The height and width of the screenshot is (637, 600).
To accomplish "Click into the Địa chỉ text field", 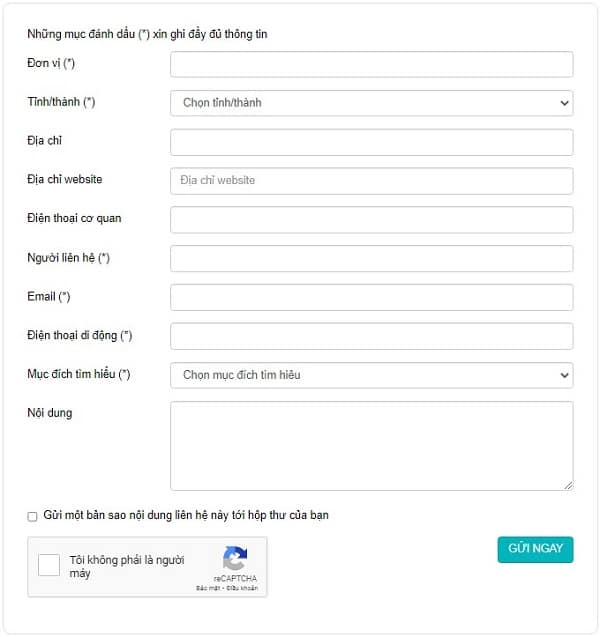I will pos(372,142).
